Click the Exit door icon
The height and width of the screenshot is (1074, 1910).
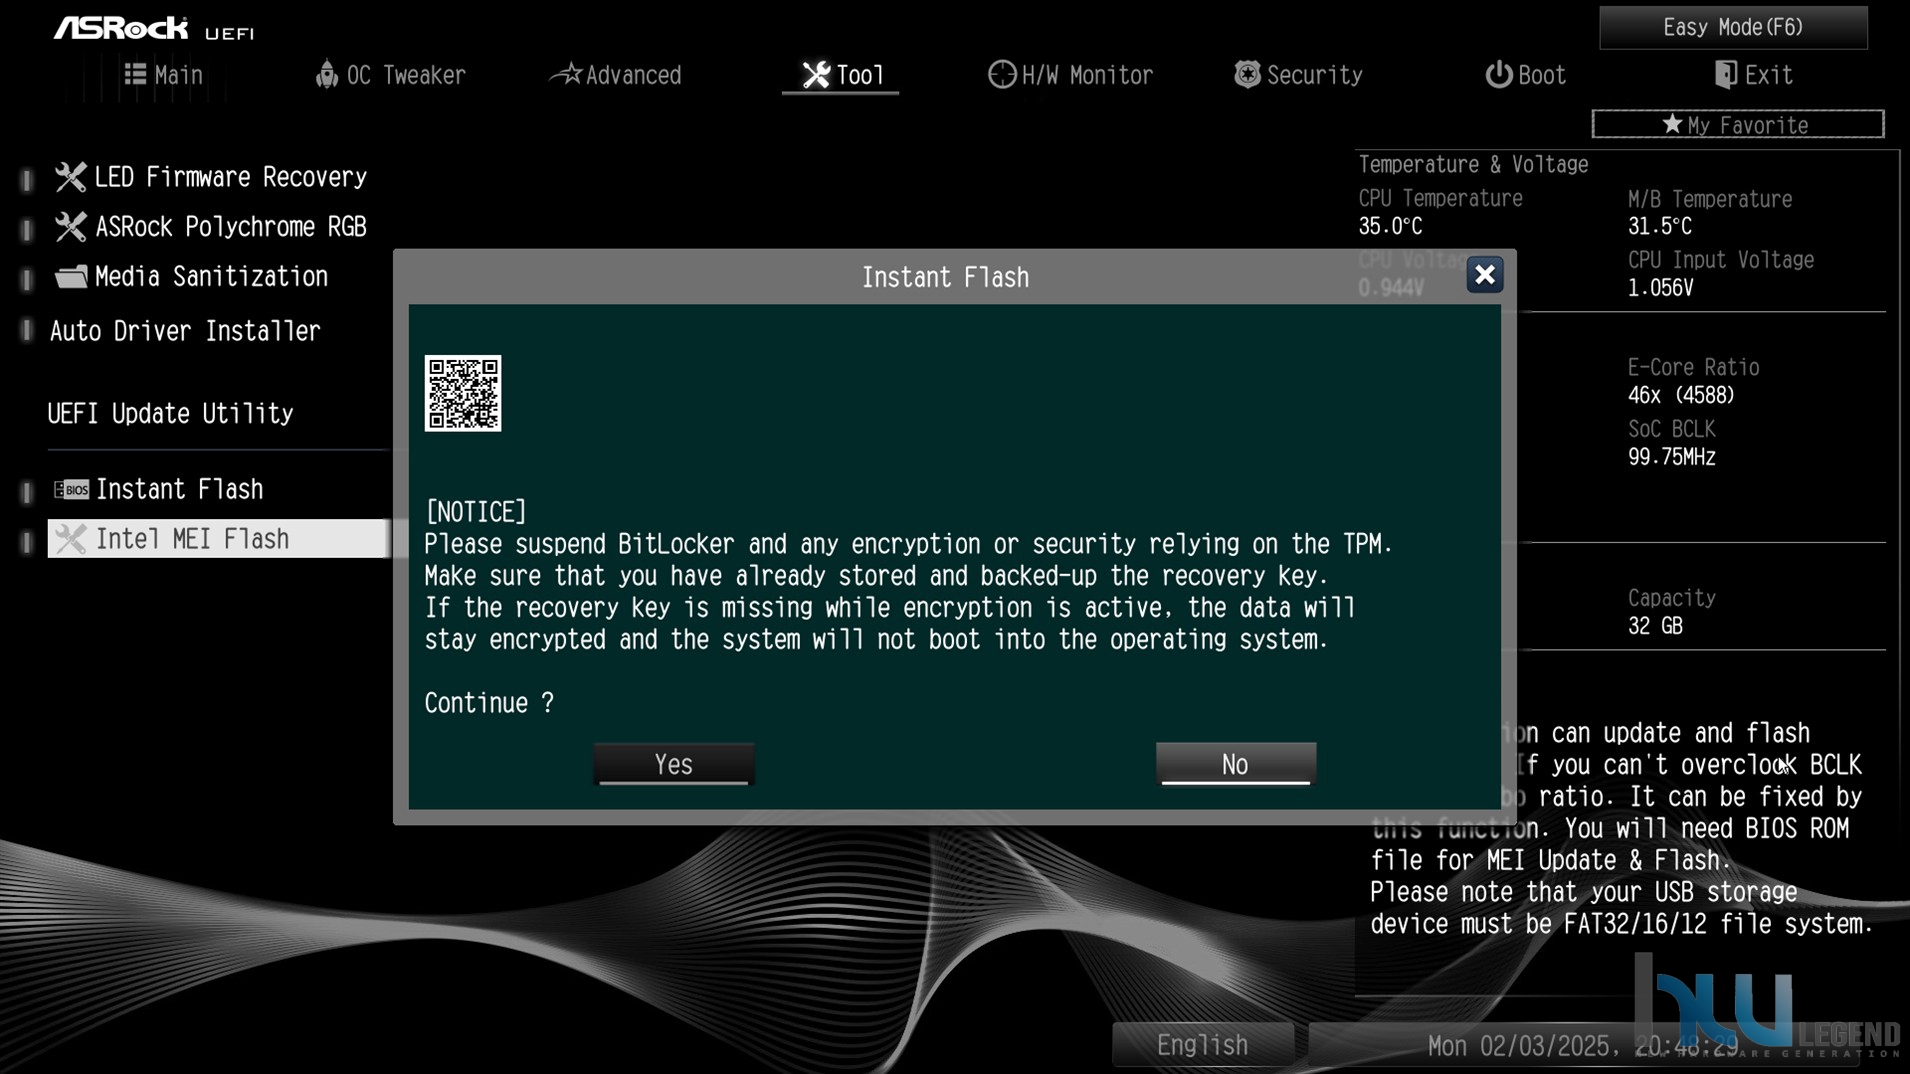[1725, 75]
